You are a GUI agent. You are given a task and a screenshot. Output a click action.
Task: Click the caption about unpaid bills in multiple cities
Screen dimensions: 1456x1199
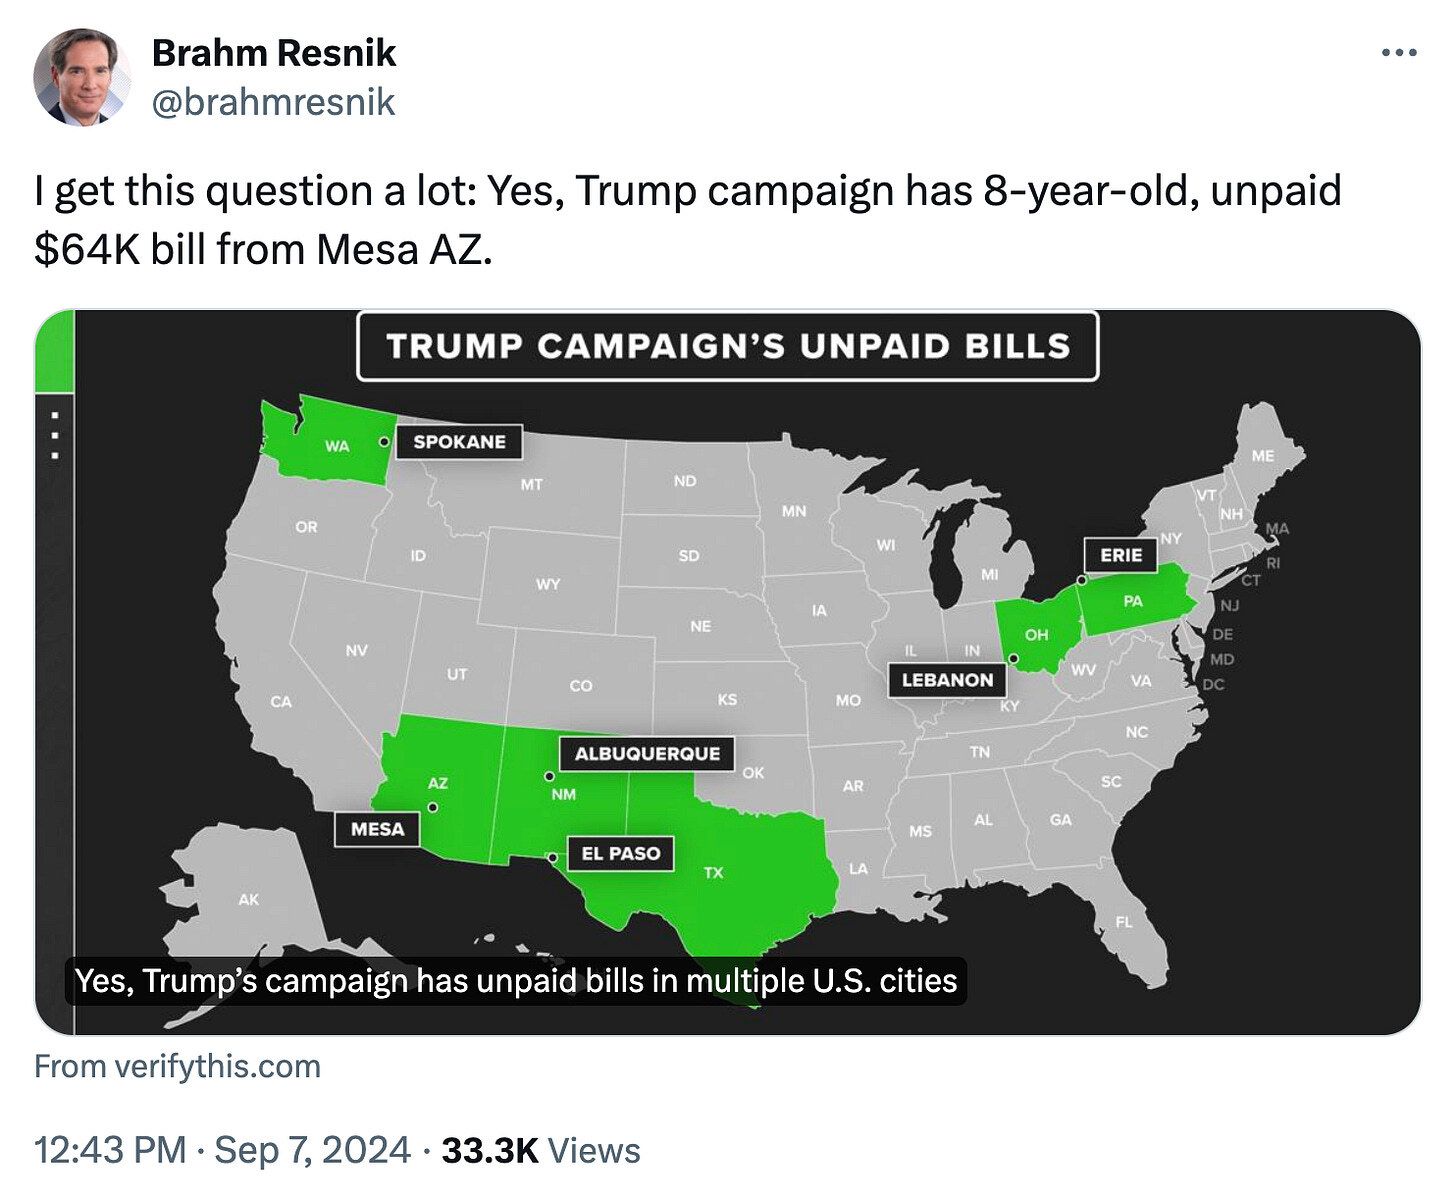coord(516,980)
